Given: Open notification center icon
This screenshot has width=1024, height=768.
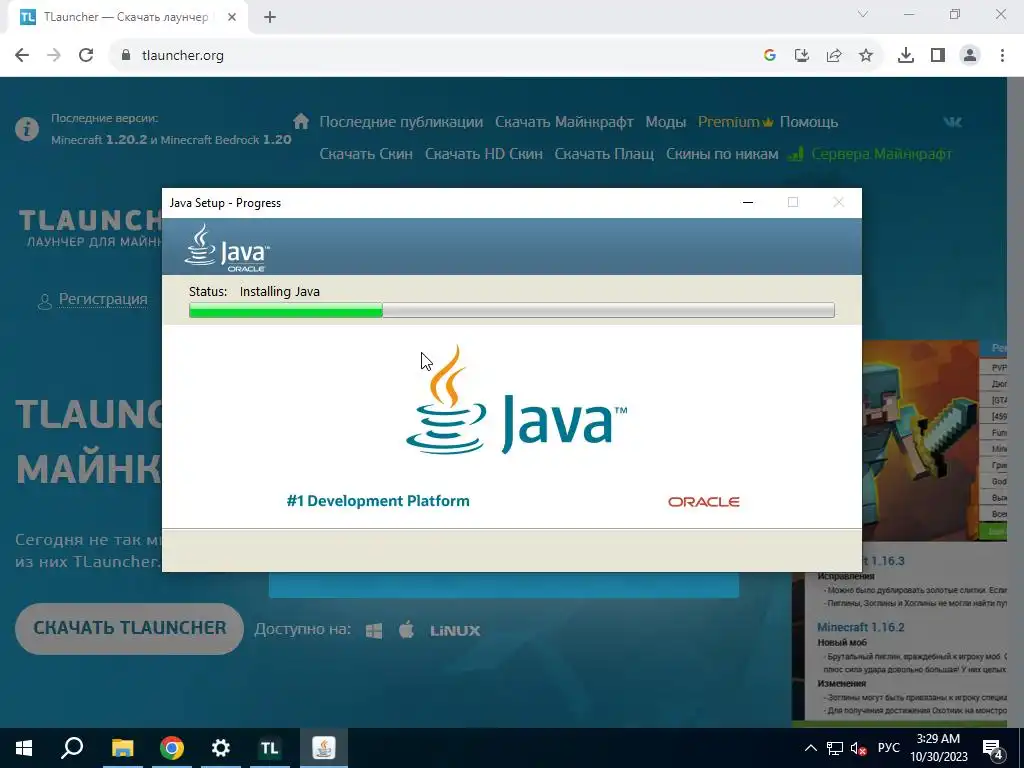Looking at the screenshot, I should [x=993, y=749].
